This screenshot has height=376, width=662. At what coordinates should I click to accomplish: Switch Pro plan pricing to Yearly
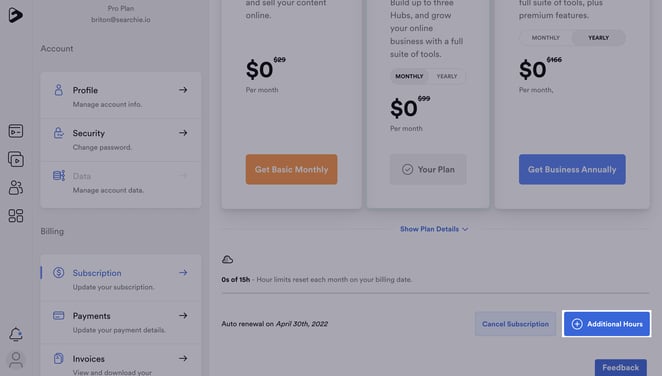(447, 76)
